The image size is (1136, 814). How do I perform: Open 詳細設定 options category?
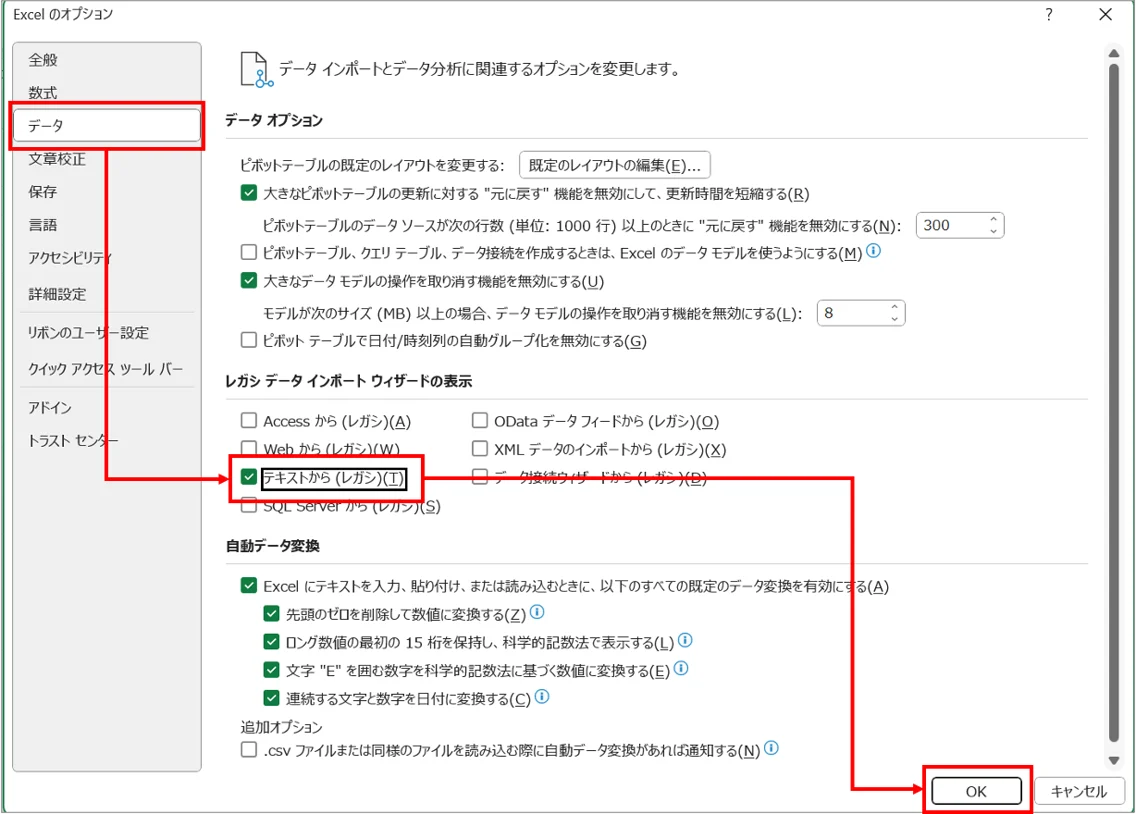(x=106, y=294)
